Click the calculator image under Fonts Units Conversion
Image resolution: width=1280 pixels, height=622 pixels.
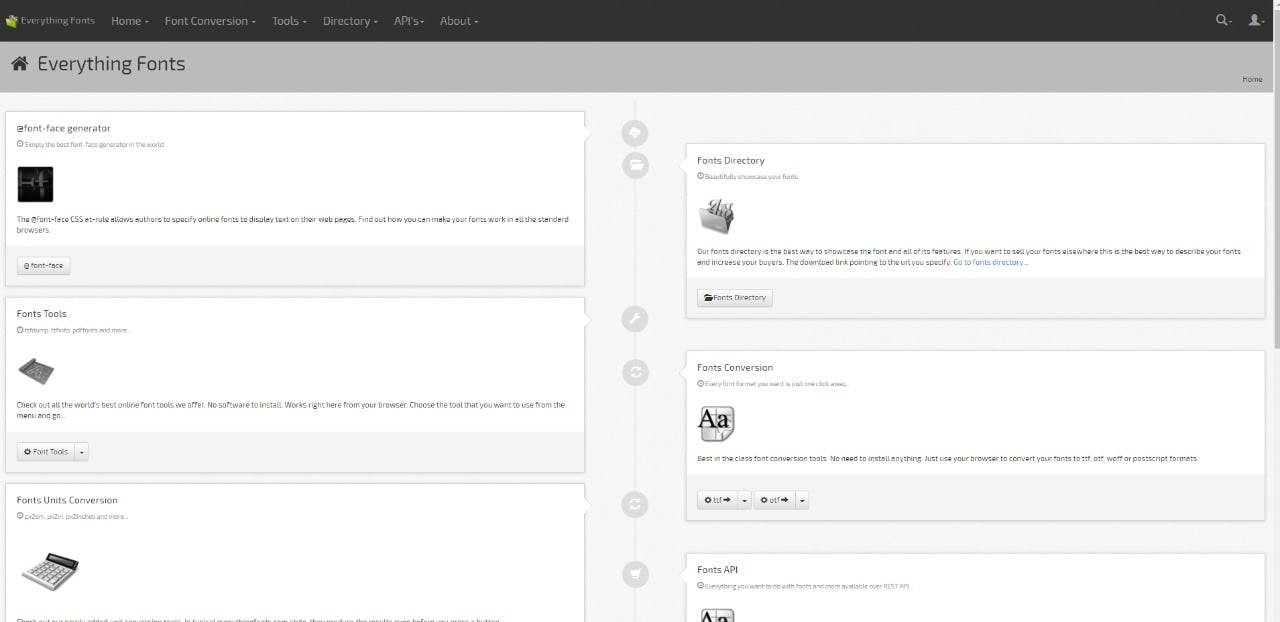click(49, 572)
